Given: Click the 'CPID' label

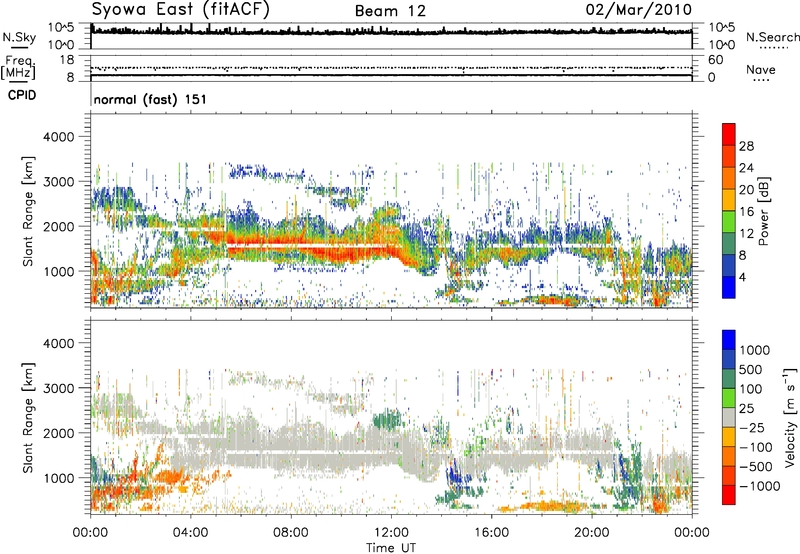Looking at the screenshot, I should pos(22,95).
